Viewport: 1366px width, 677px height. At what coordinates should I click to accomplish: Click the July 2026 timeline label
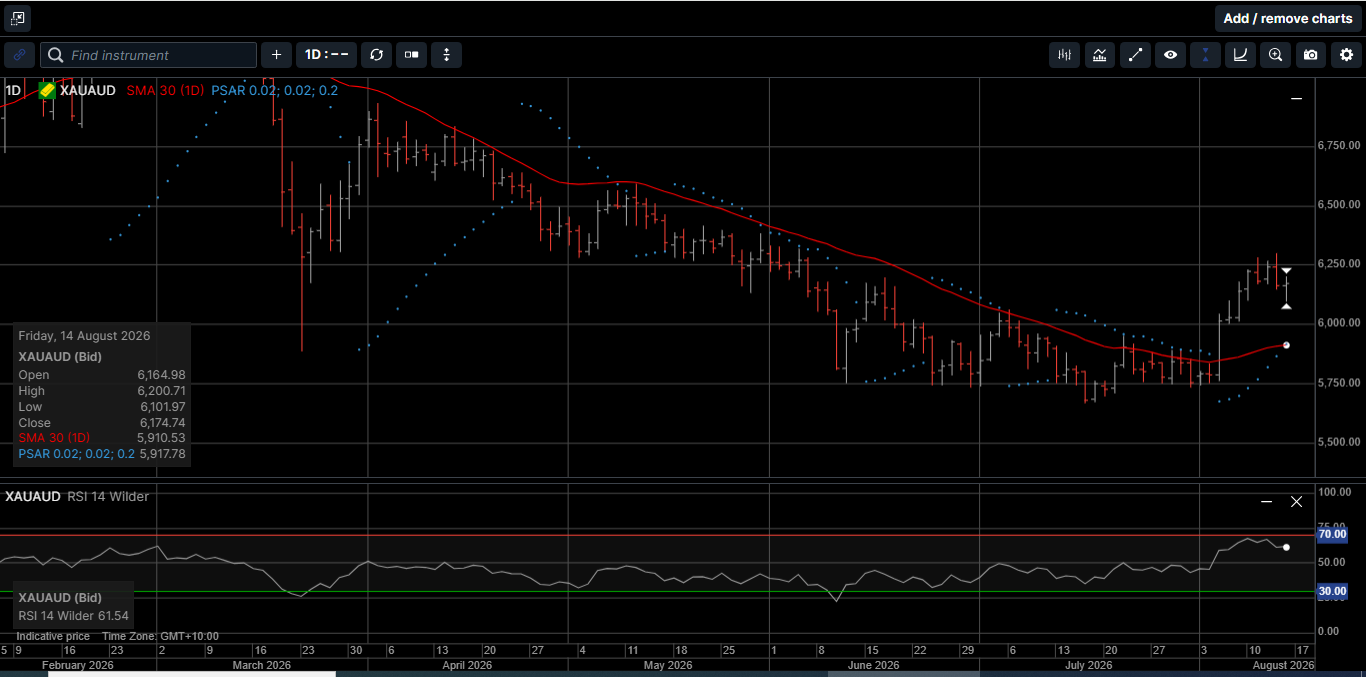pyautogui.click(x=1089, y=665)
